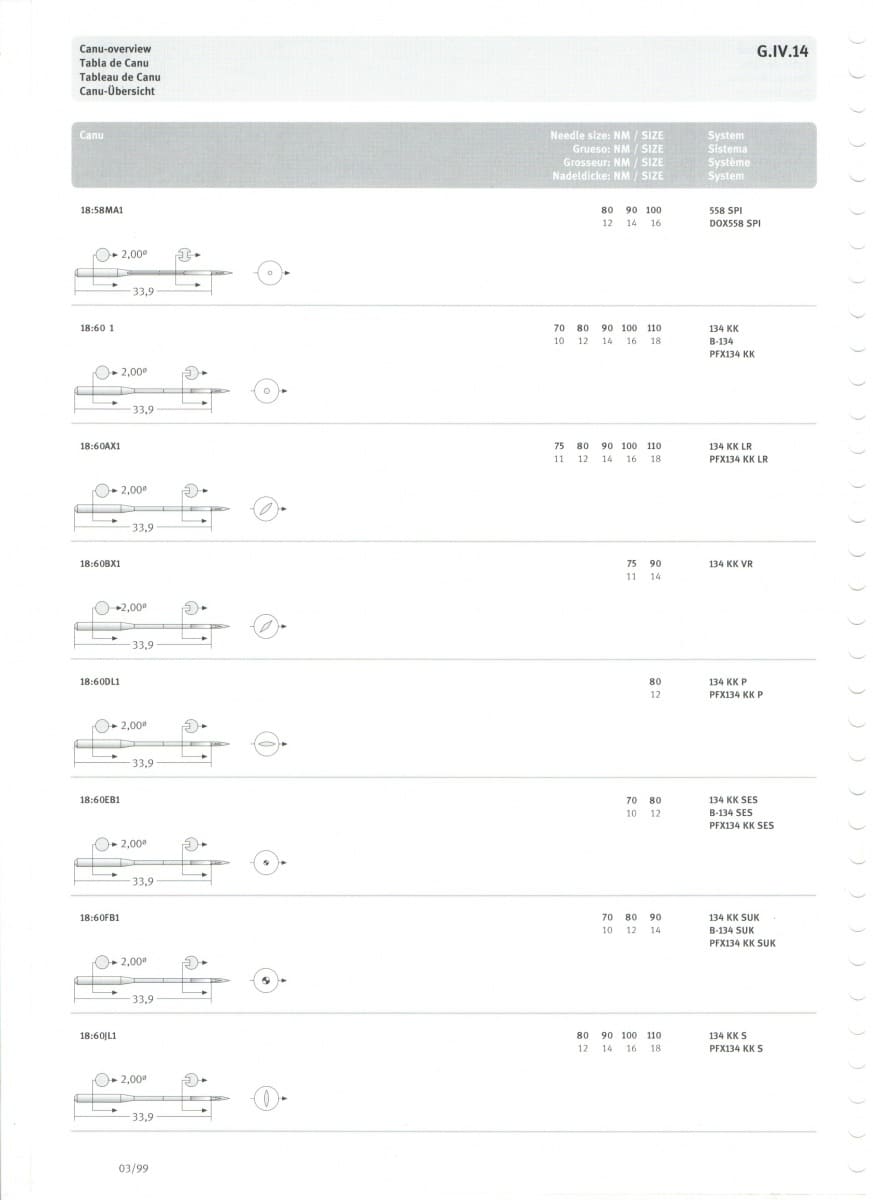The height and width of the screenshot is (1200, 873).
Task: Click the SES ball point icon for 18:60EB1
Action: click(x=267, y=862)
